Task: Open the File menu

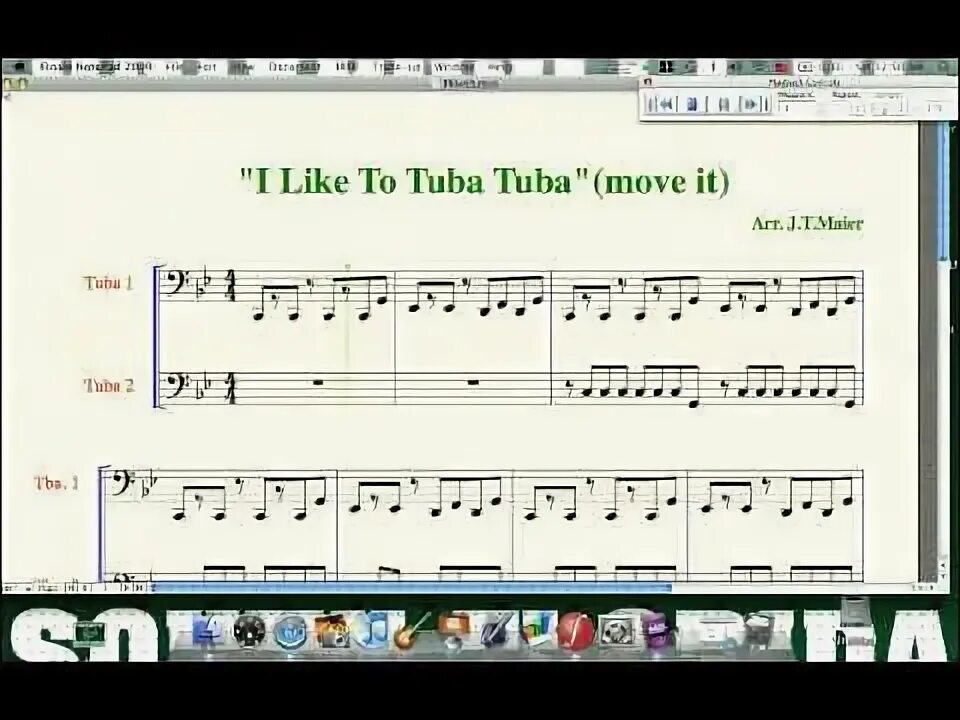Action: click(174, 67)
